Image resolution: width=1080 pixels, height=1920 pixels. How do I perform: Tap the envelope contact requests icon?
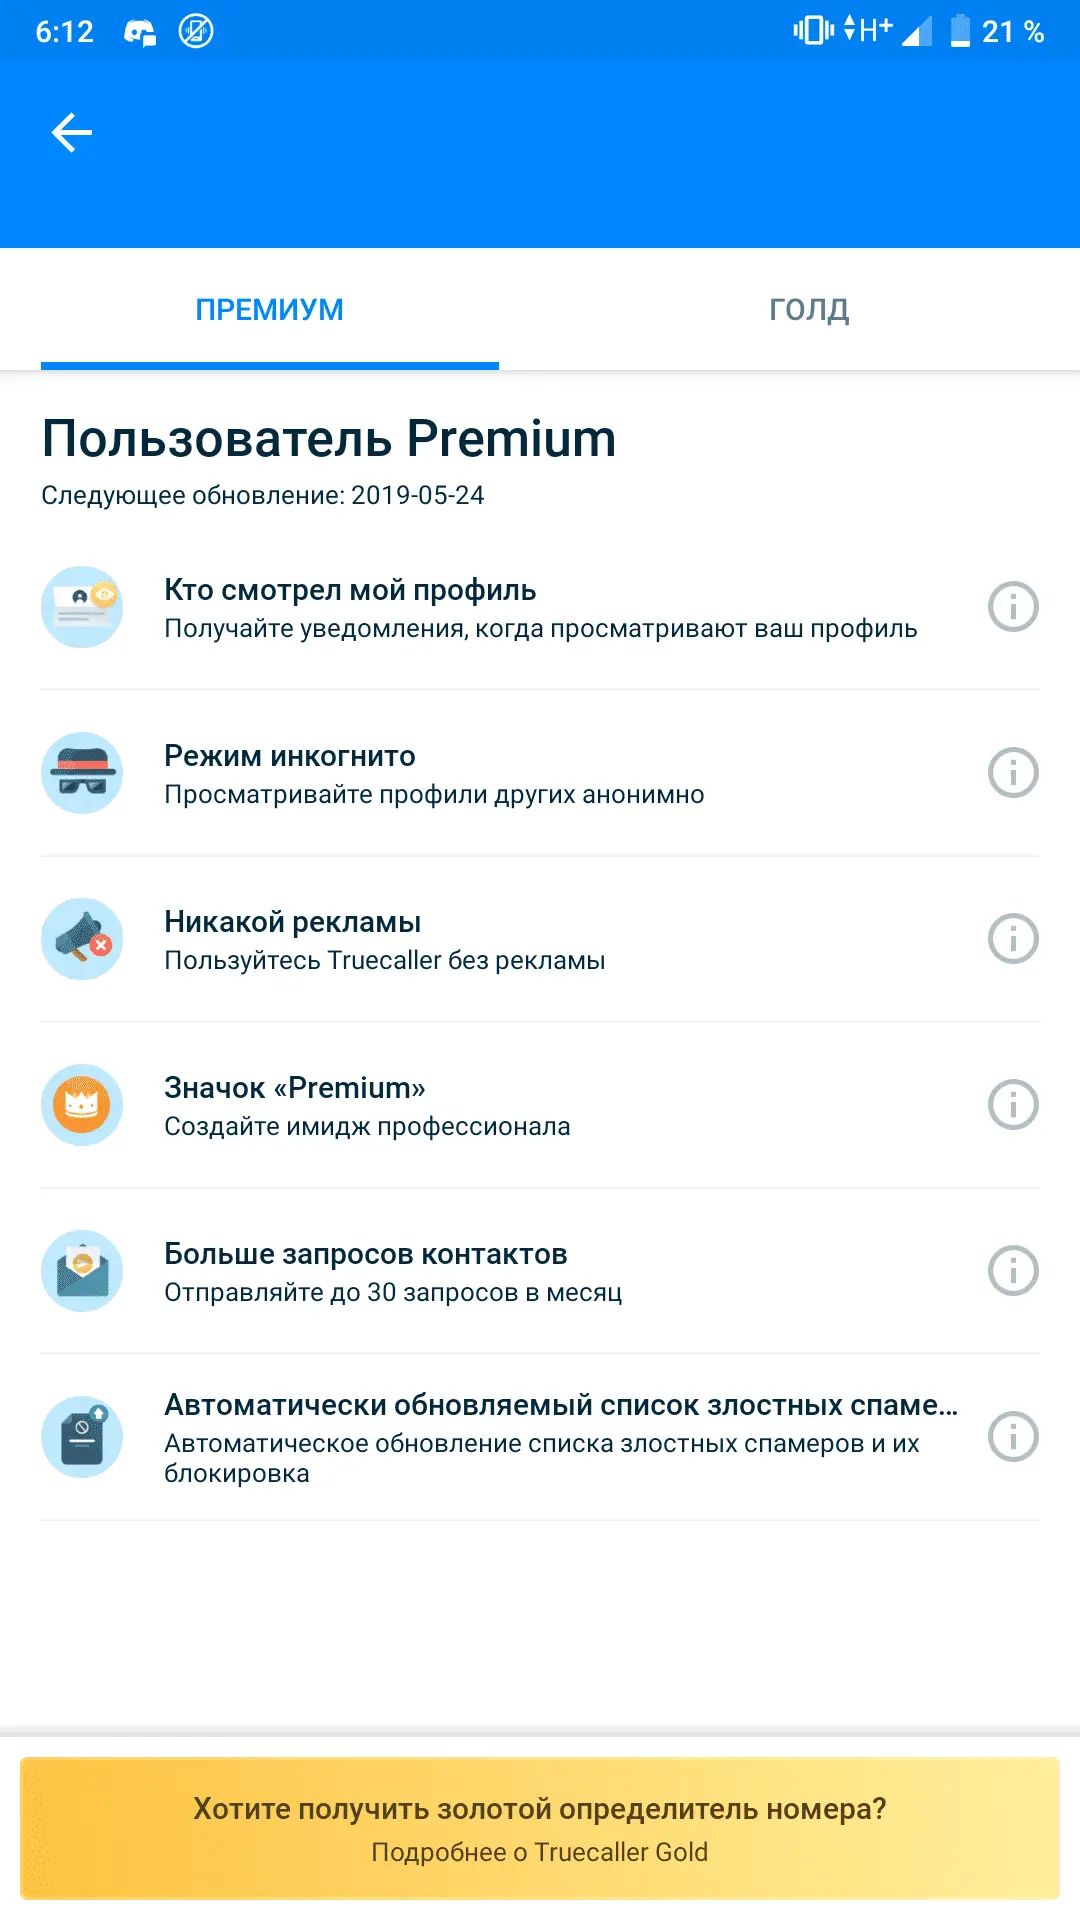point(82,1271)
